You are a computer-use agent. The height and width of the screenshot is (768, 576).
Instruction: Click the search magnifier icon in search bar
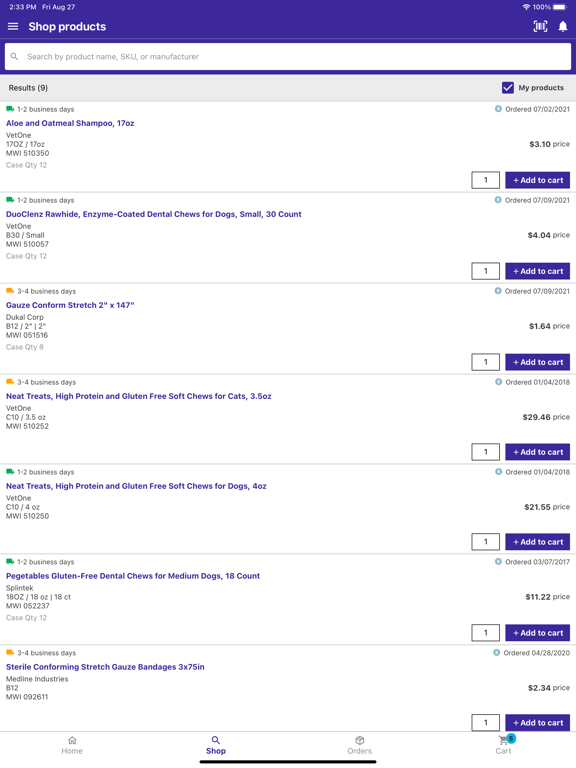15,57
